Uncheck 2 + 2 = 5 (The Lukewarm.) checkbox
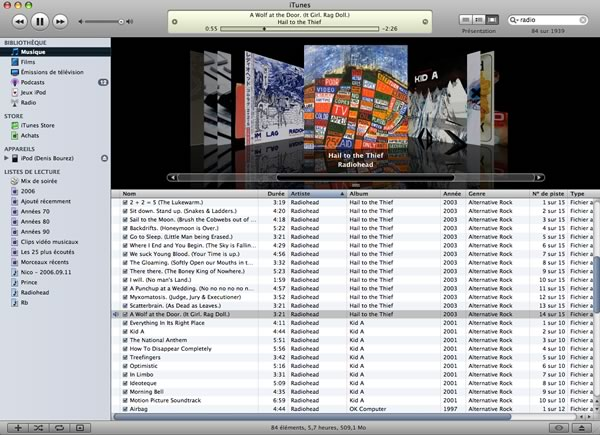Viewport: 600px width, 435px height. tap(125, 202)
